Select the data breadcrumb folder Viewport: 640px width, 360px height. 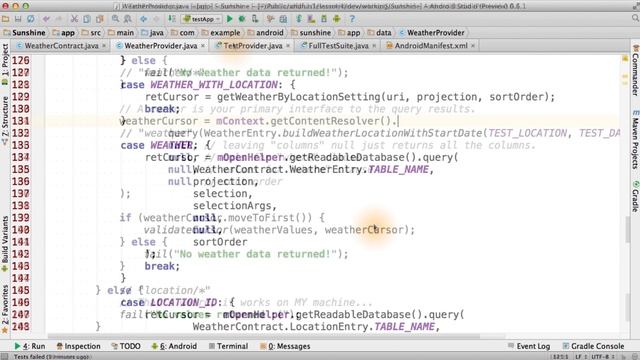tap(380, 33)
